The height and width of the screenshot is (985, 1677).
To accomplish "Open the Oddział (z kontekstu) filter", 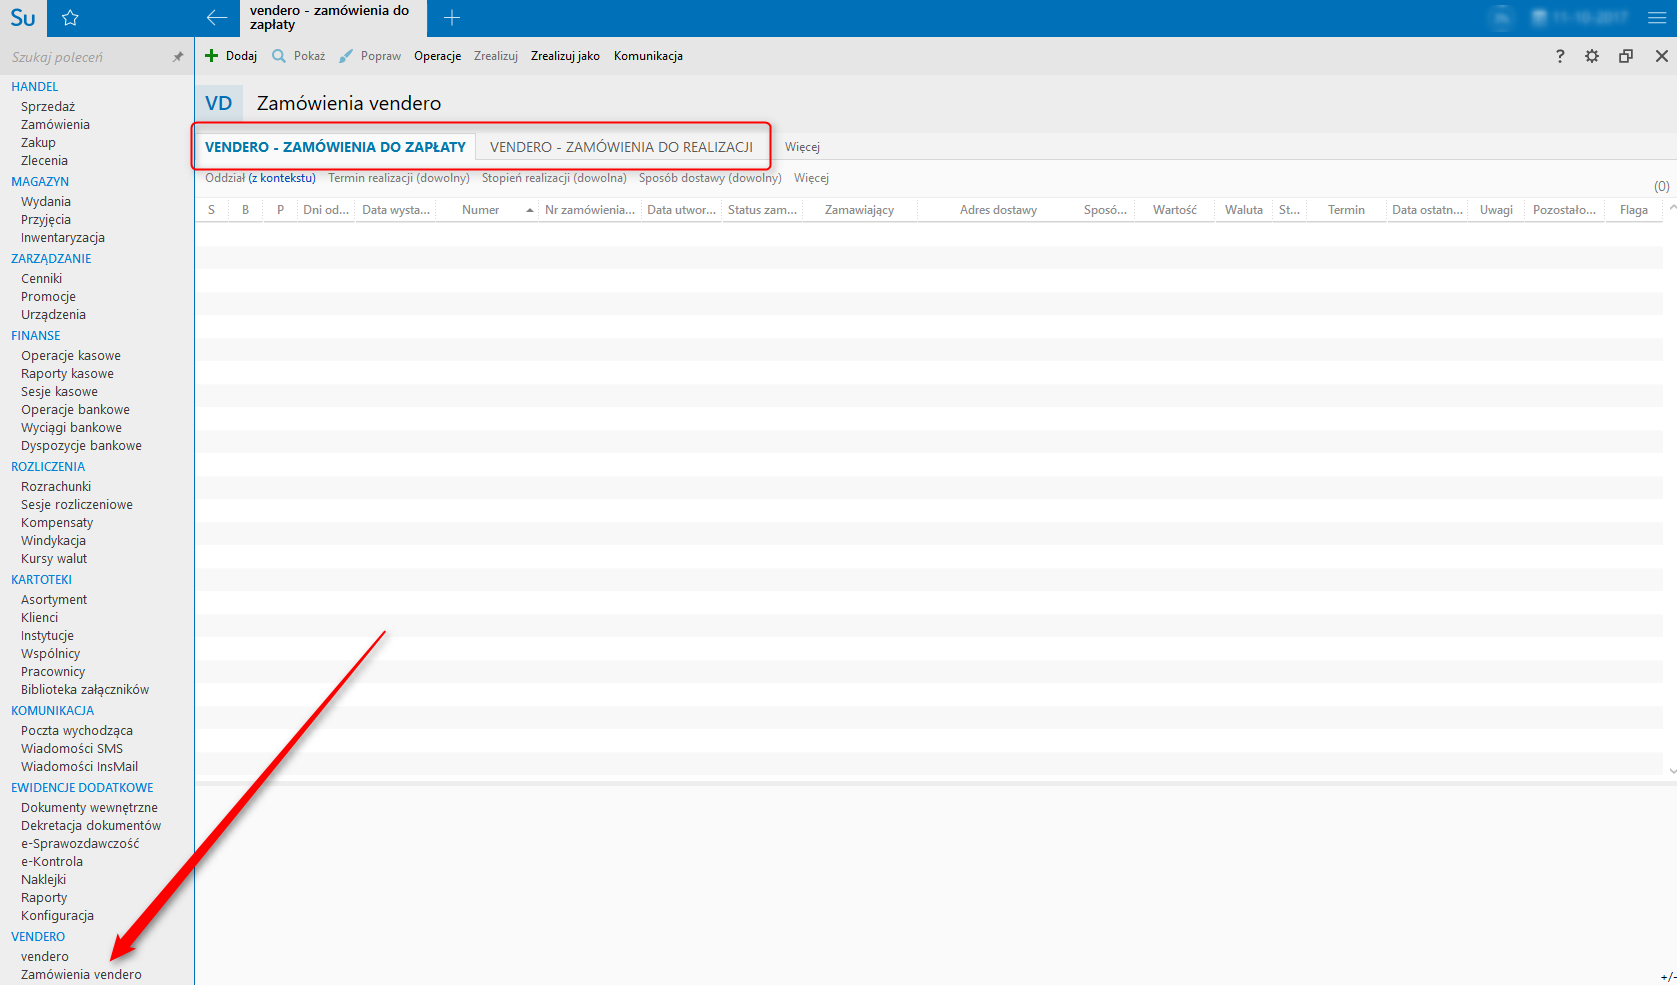I will pyautogui.click(x=260, y=178).
